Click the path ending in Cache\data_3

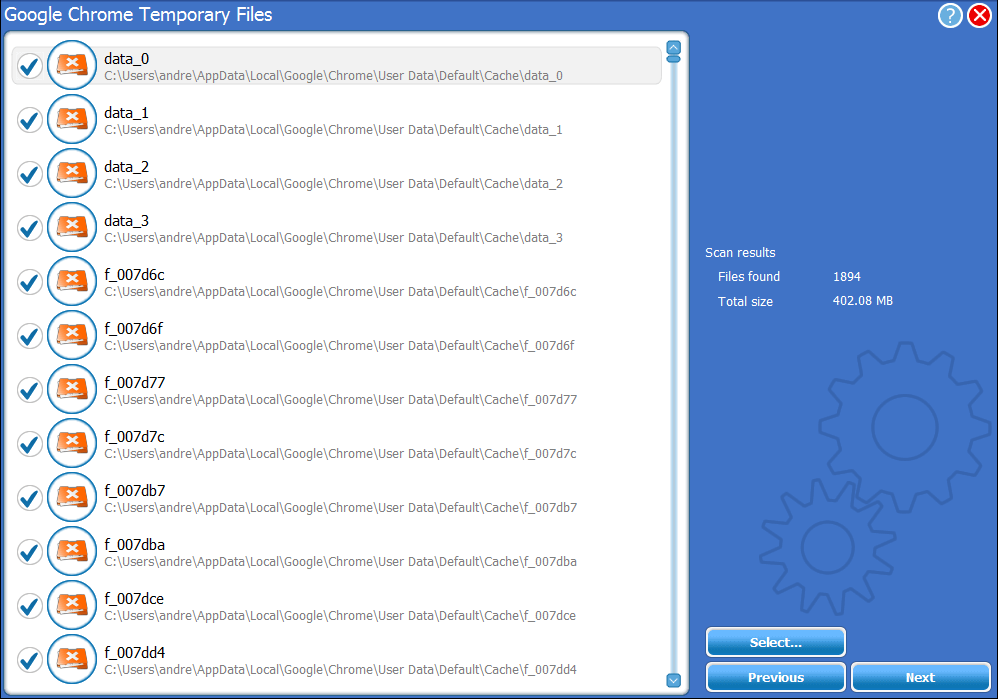click(x=334, y=238)
